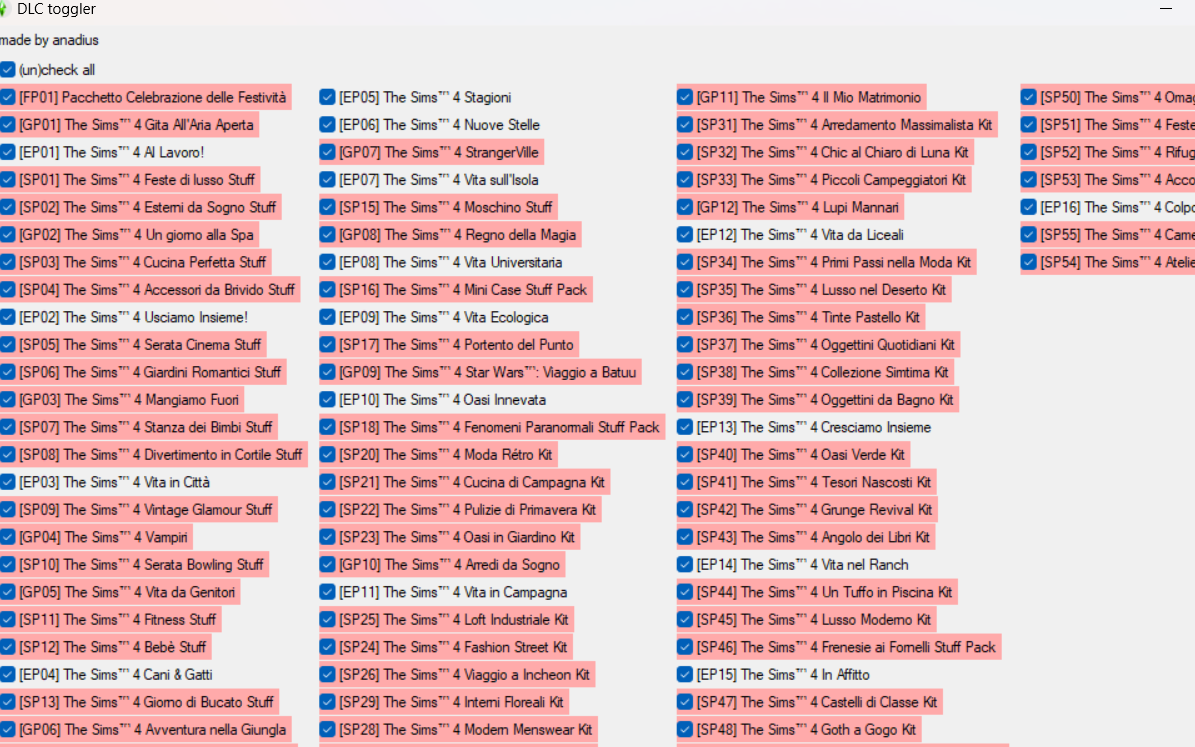
Task: Toggle EP12 Vita da Liceali
Action: pyautogui.click(x=684, y=234)
